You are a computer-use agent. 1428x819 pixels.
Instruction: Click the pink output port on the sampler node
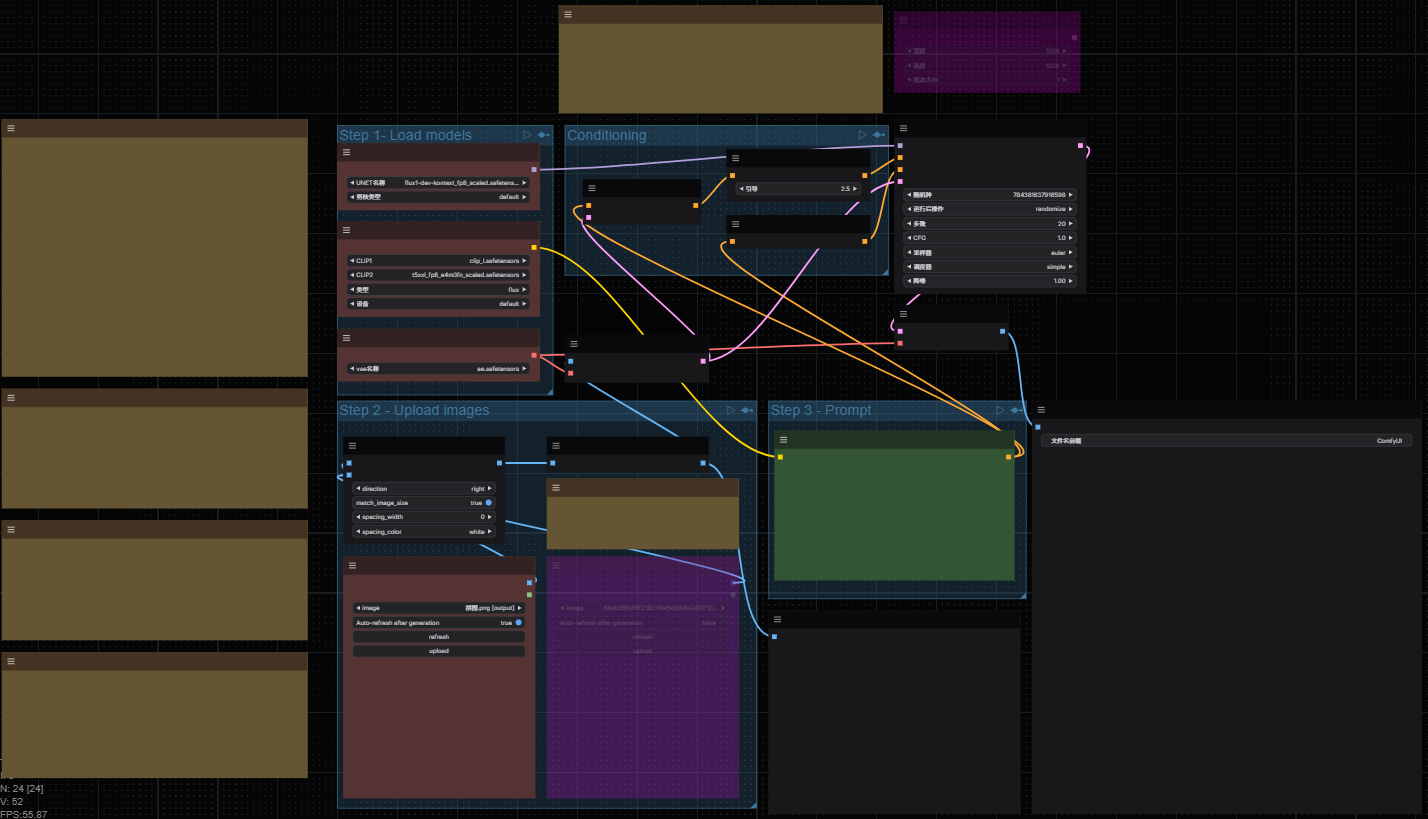[x=1080, y=146]
